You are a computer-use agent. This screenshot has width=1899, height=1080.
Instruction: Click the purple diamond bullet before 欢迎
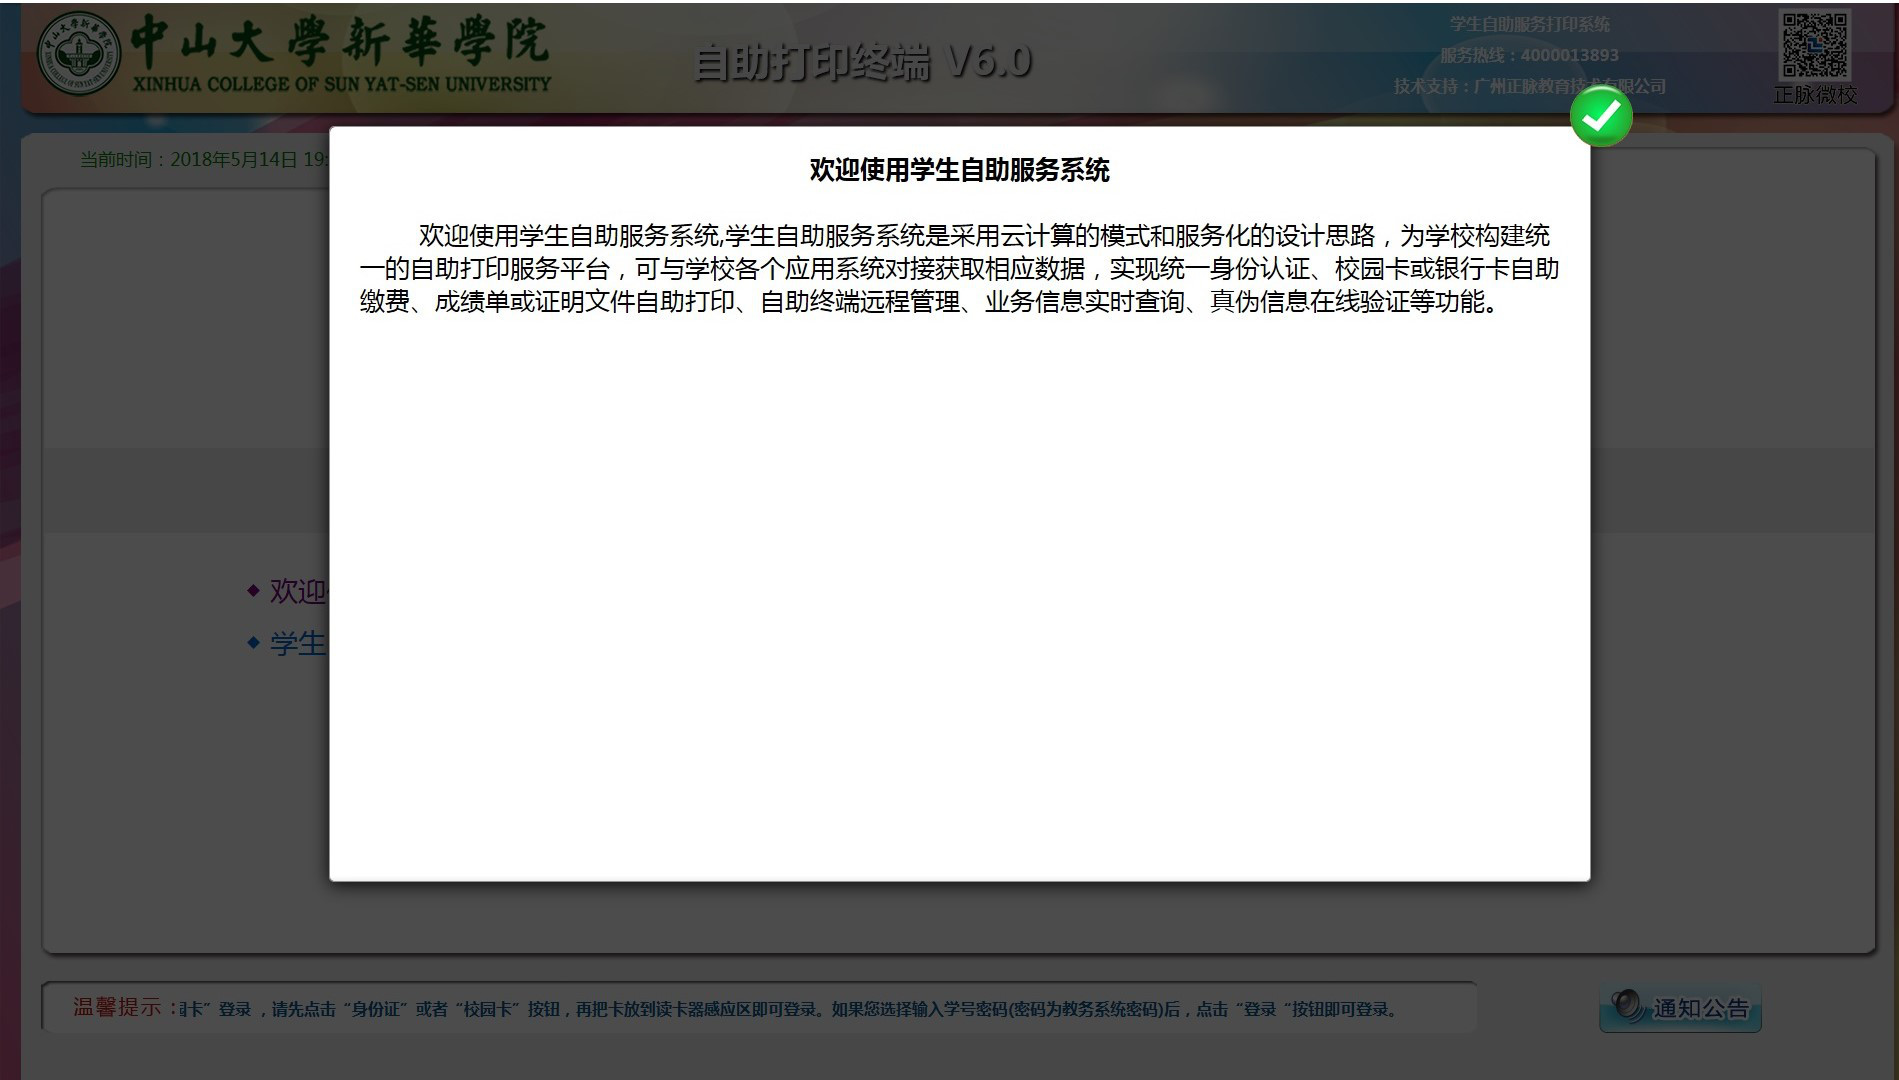click(x=253, y=591)
